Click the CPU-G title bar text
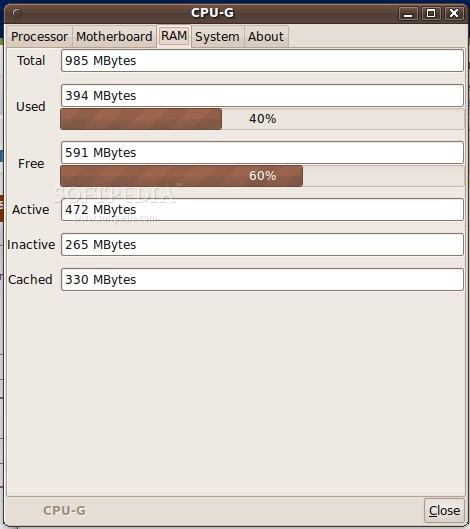The width and height of the screenshot is (470, 529). pos(212,13)
